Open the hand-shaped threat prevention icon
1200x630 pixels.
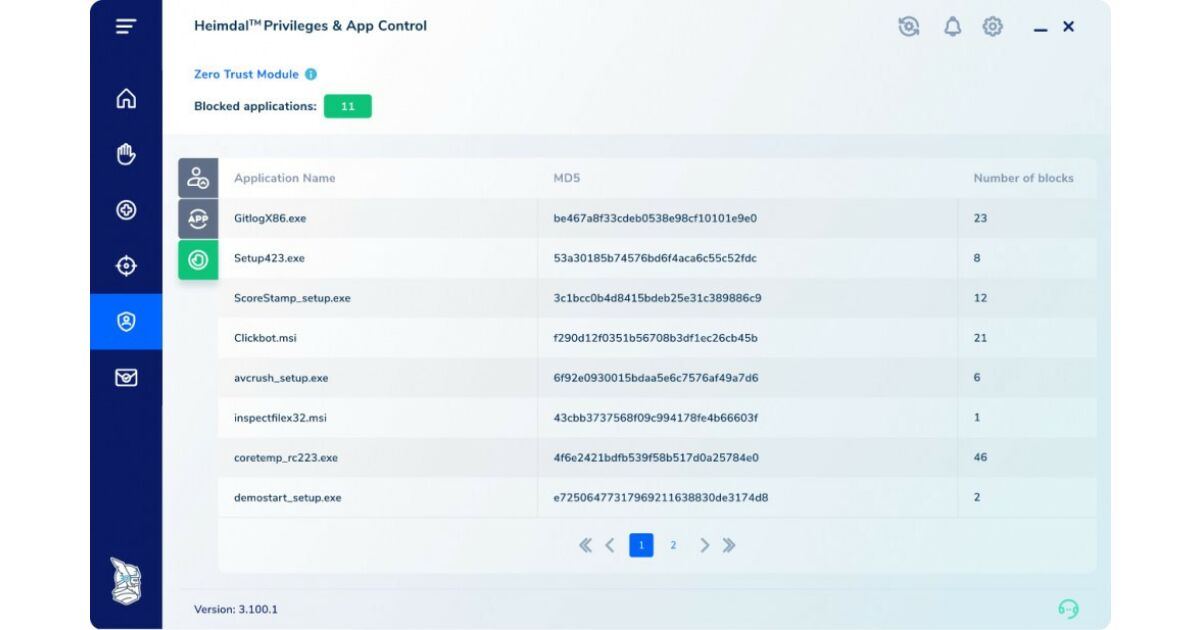(x=126, y=154)
